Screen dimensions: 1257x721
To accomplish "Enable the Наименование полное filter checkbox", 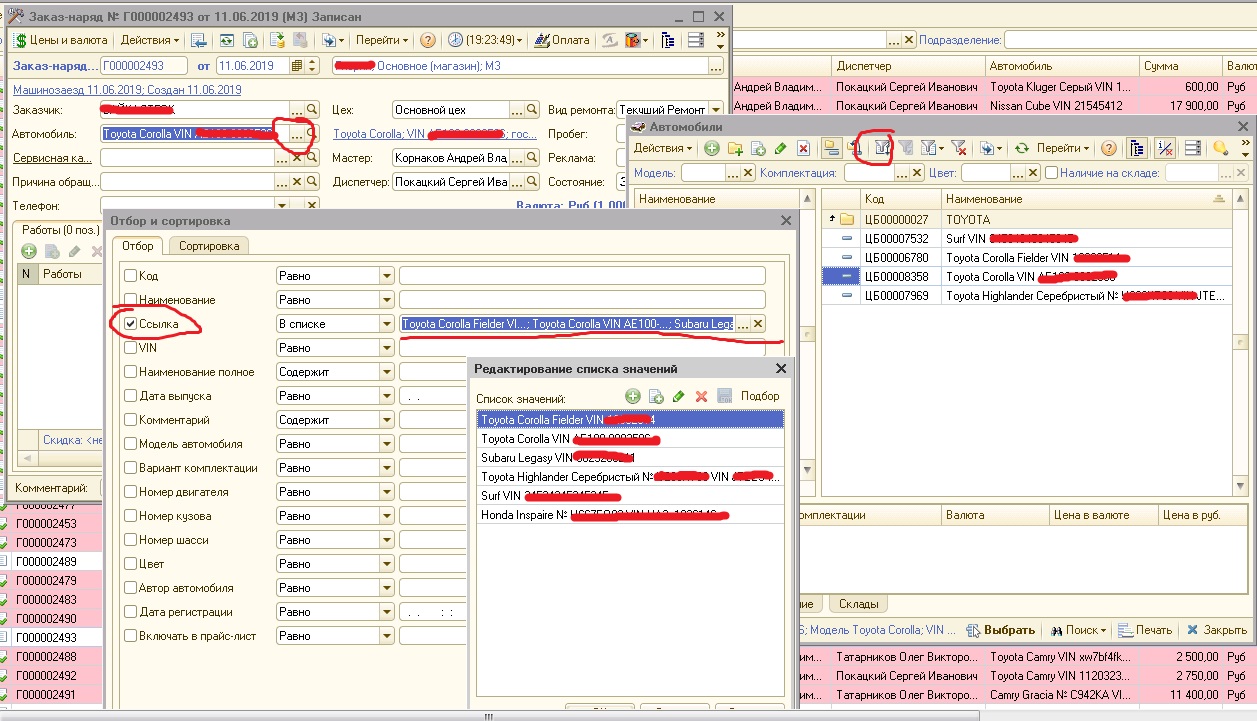I will tap(130, 372).
